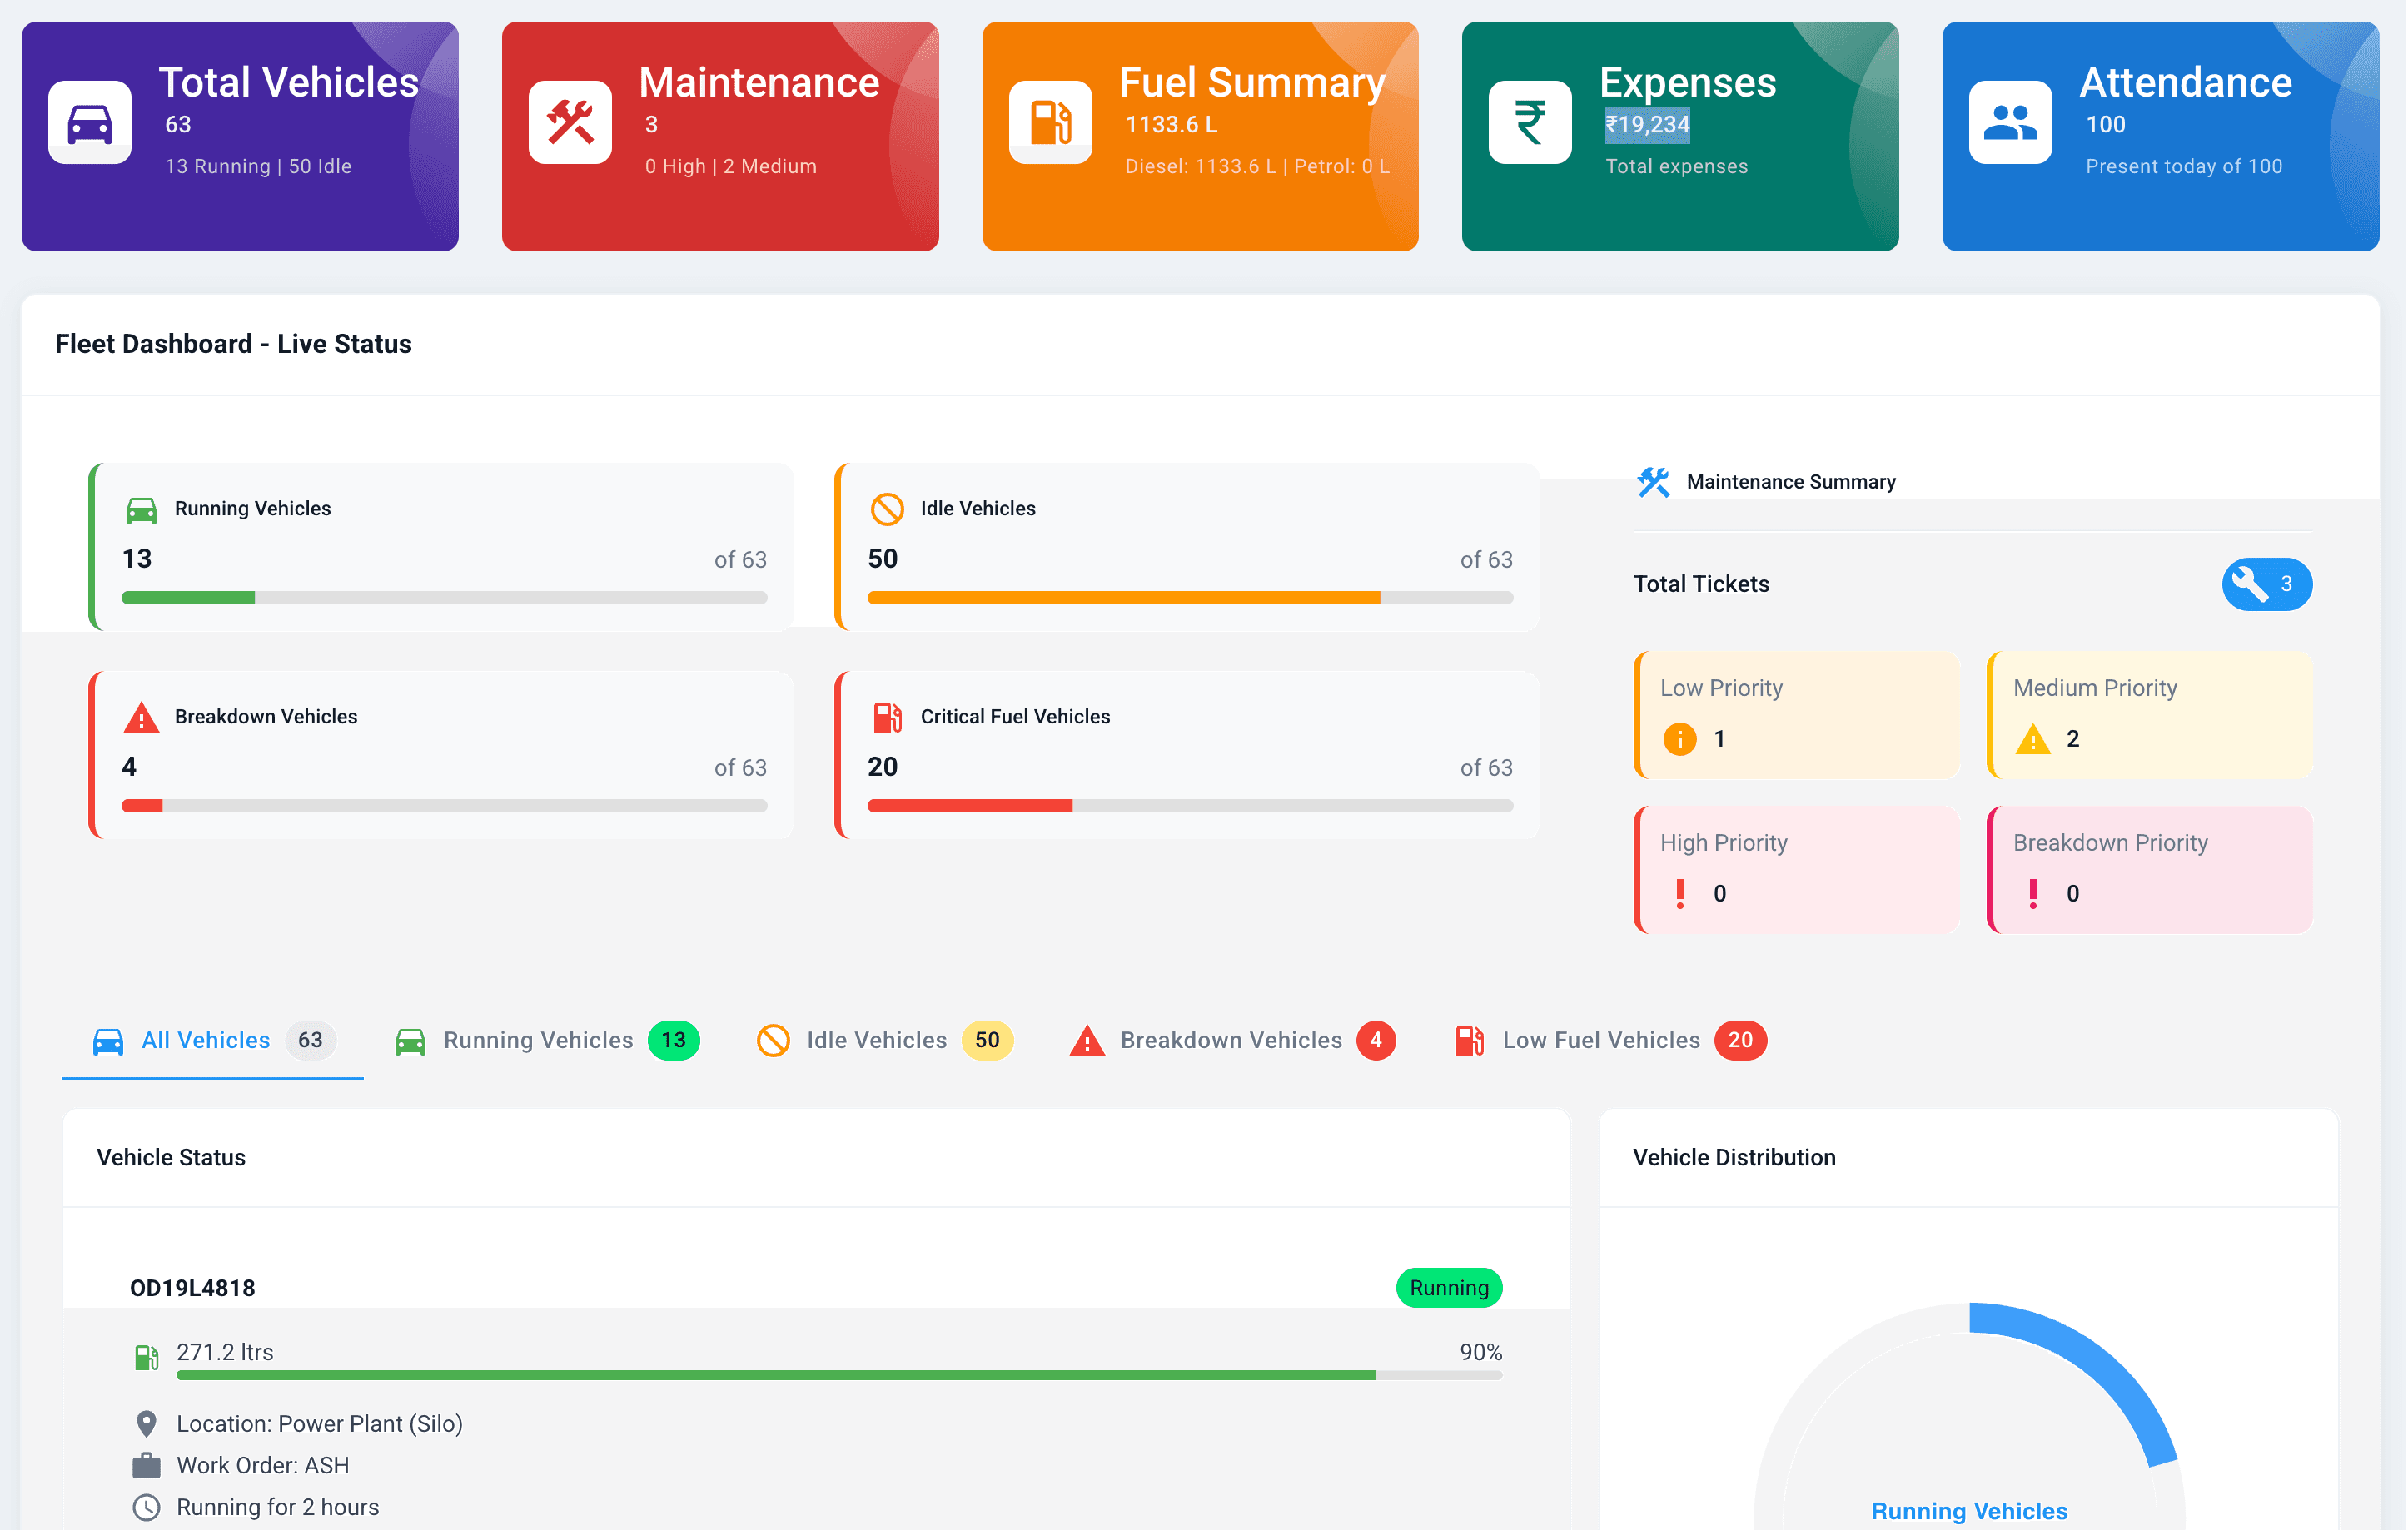Click the car icon on Total Vehicles card

89,124
